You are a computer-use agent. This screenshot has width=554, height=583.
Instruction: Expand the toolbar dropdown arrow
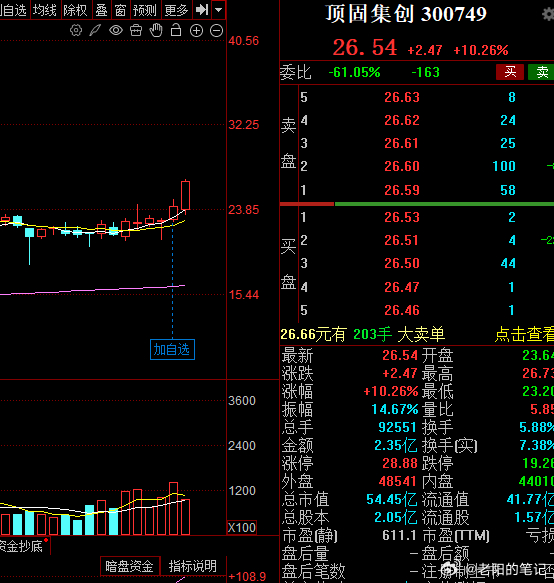(x=219, y=10)
